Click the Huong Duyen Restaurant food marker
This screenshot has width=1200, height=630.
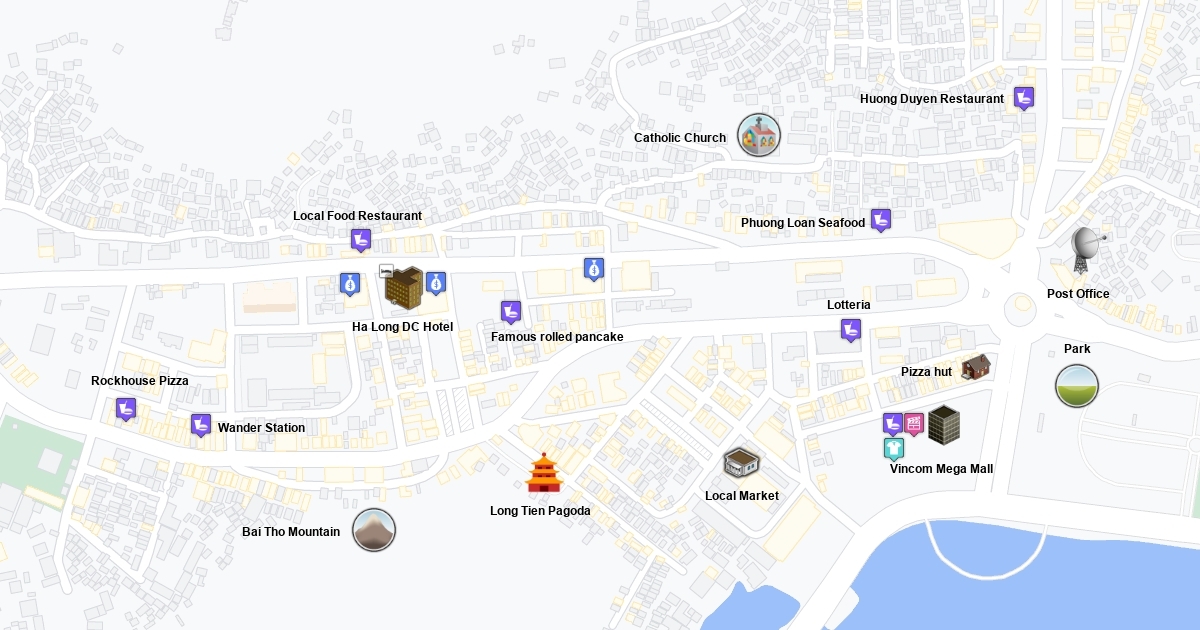[1023, 98]
